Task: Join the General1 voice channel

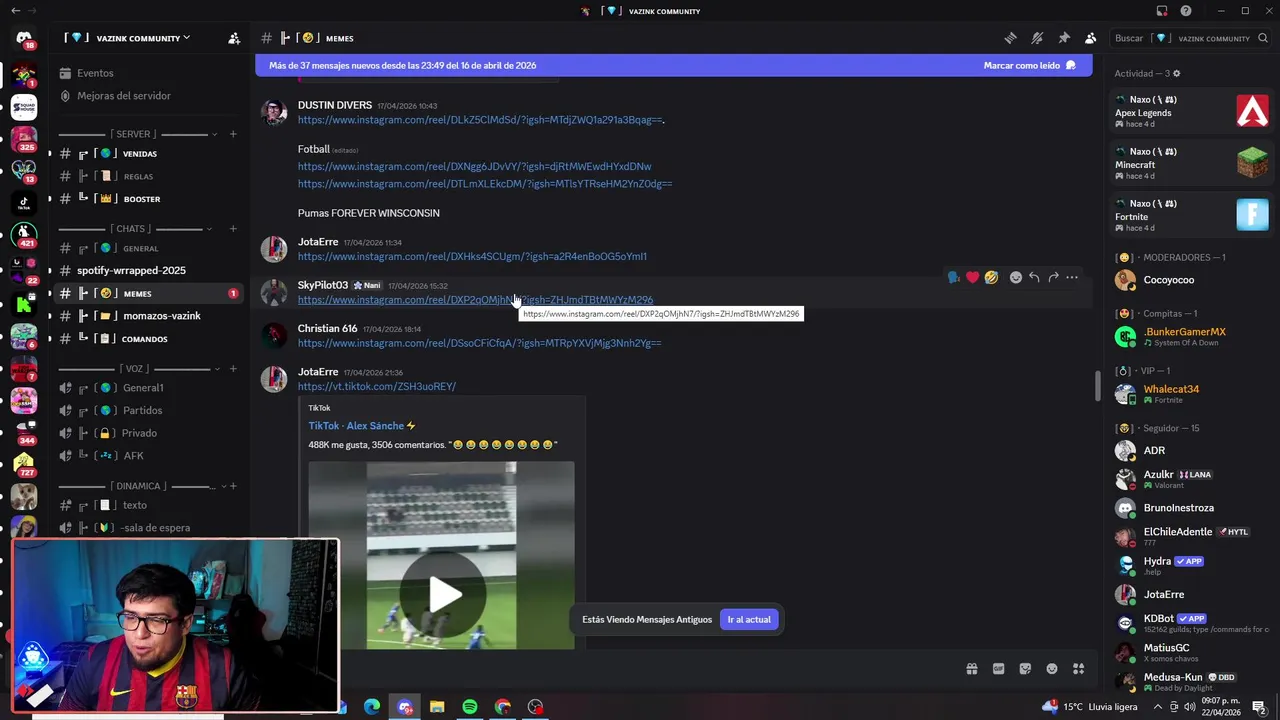Action: coord(150,388)
